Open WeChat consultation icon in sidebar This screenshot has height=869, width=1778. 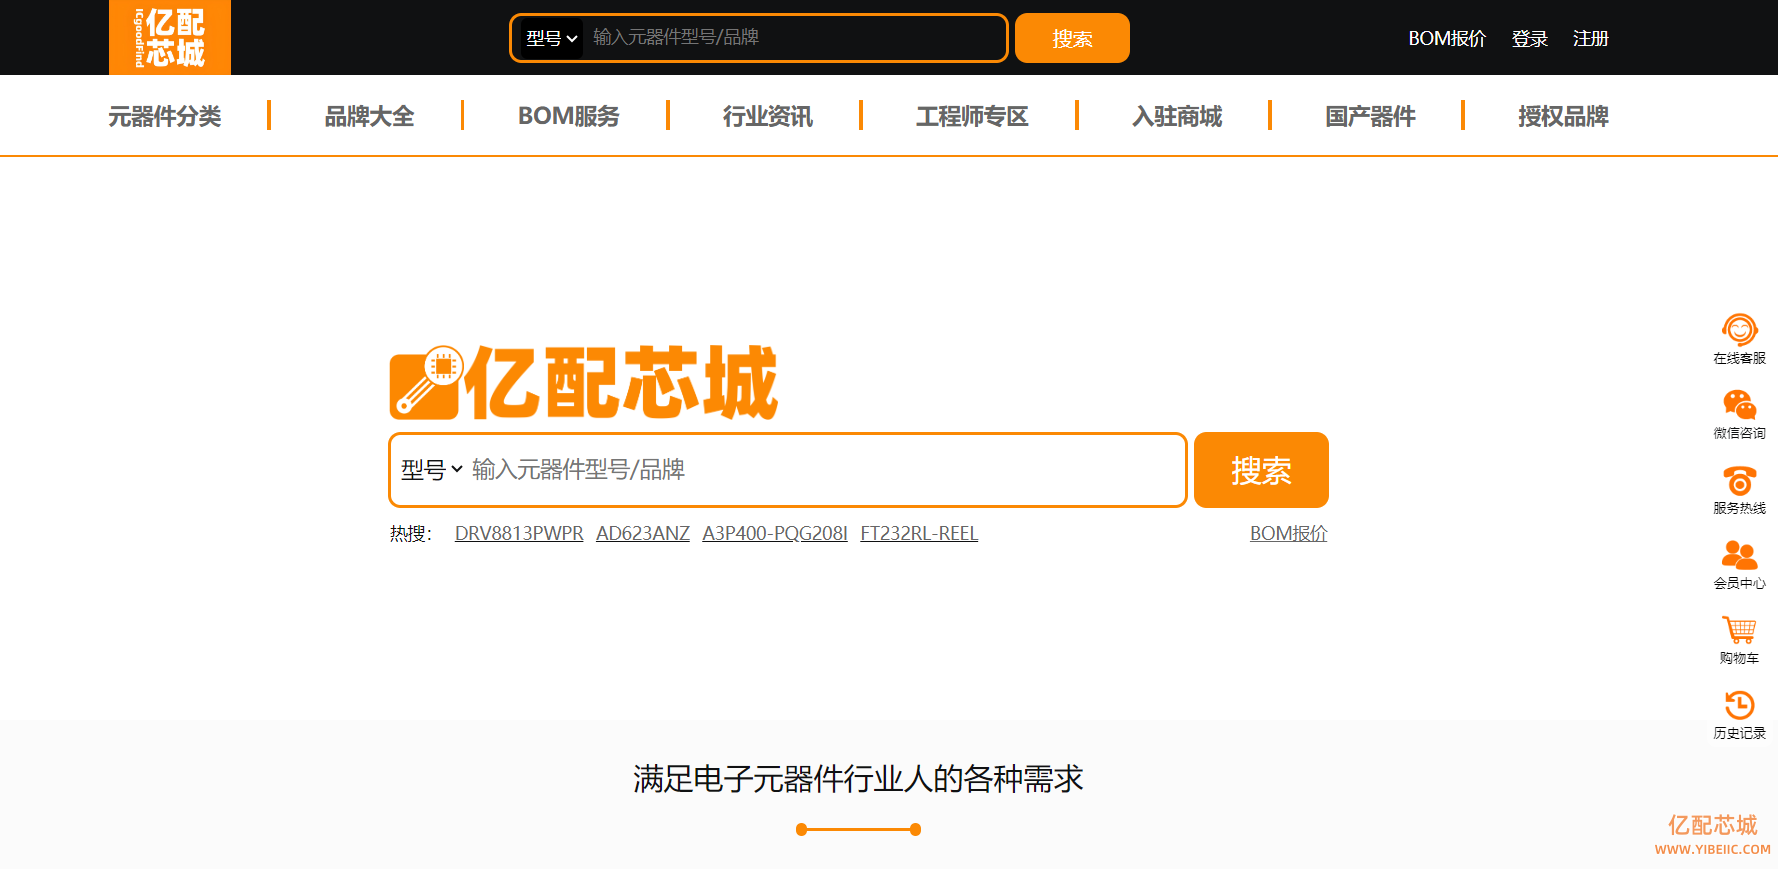[1739, 405]
